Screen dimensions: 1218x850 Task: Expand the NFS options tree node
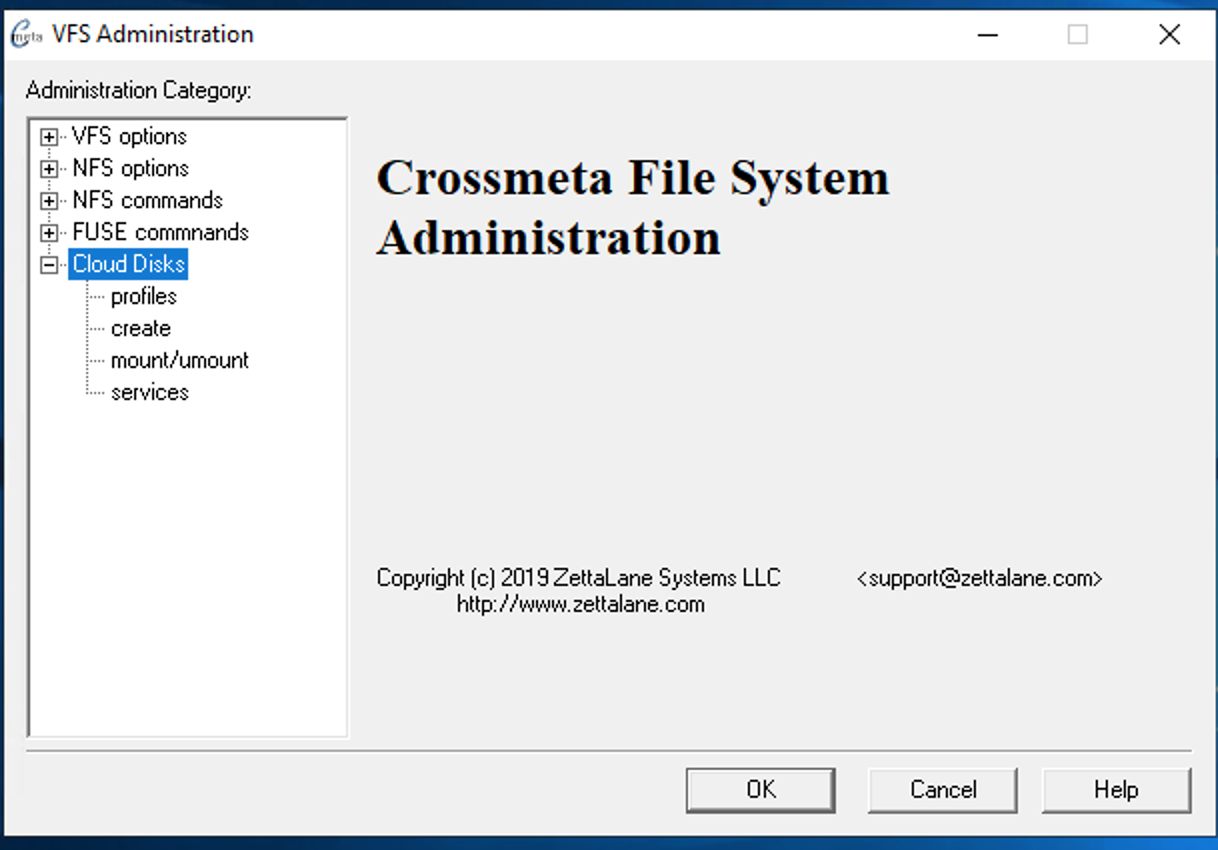[x=49, y=169]
